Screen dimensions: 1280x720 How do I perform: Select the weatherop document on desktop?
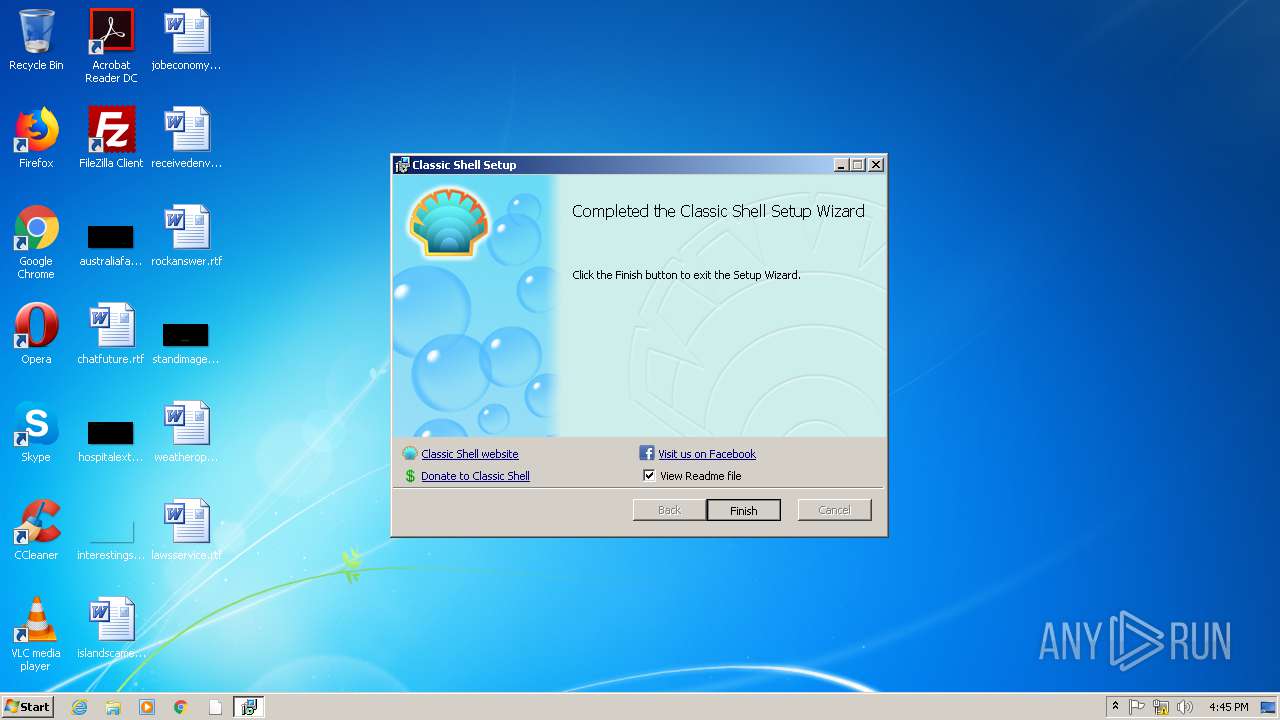point(186,432)
